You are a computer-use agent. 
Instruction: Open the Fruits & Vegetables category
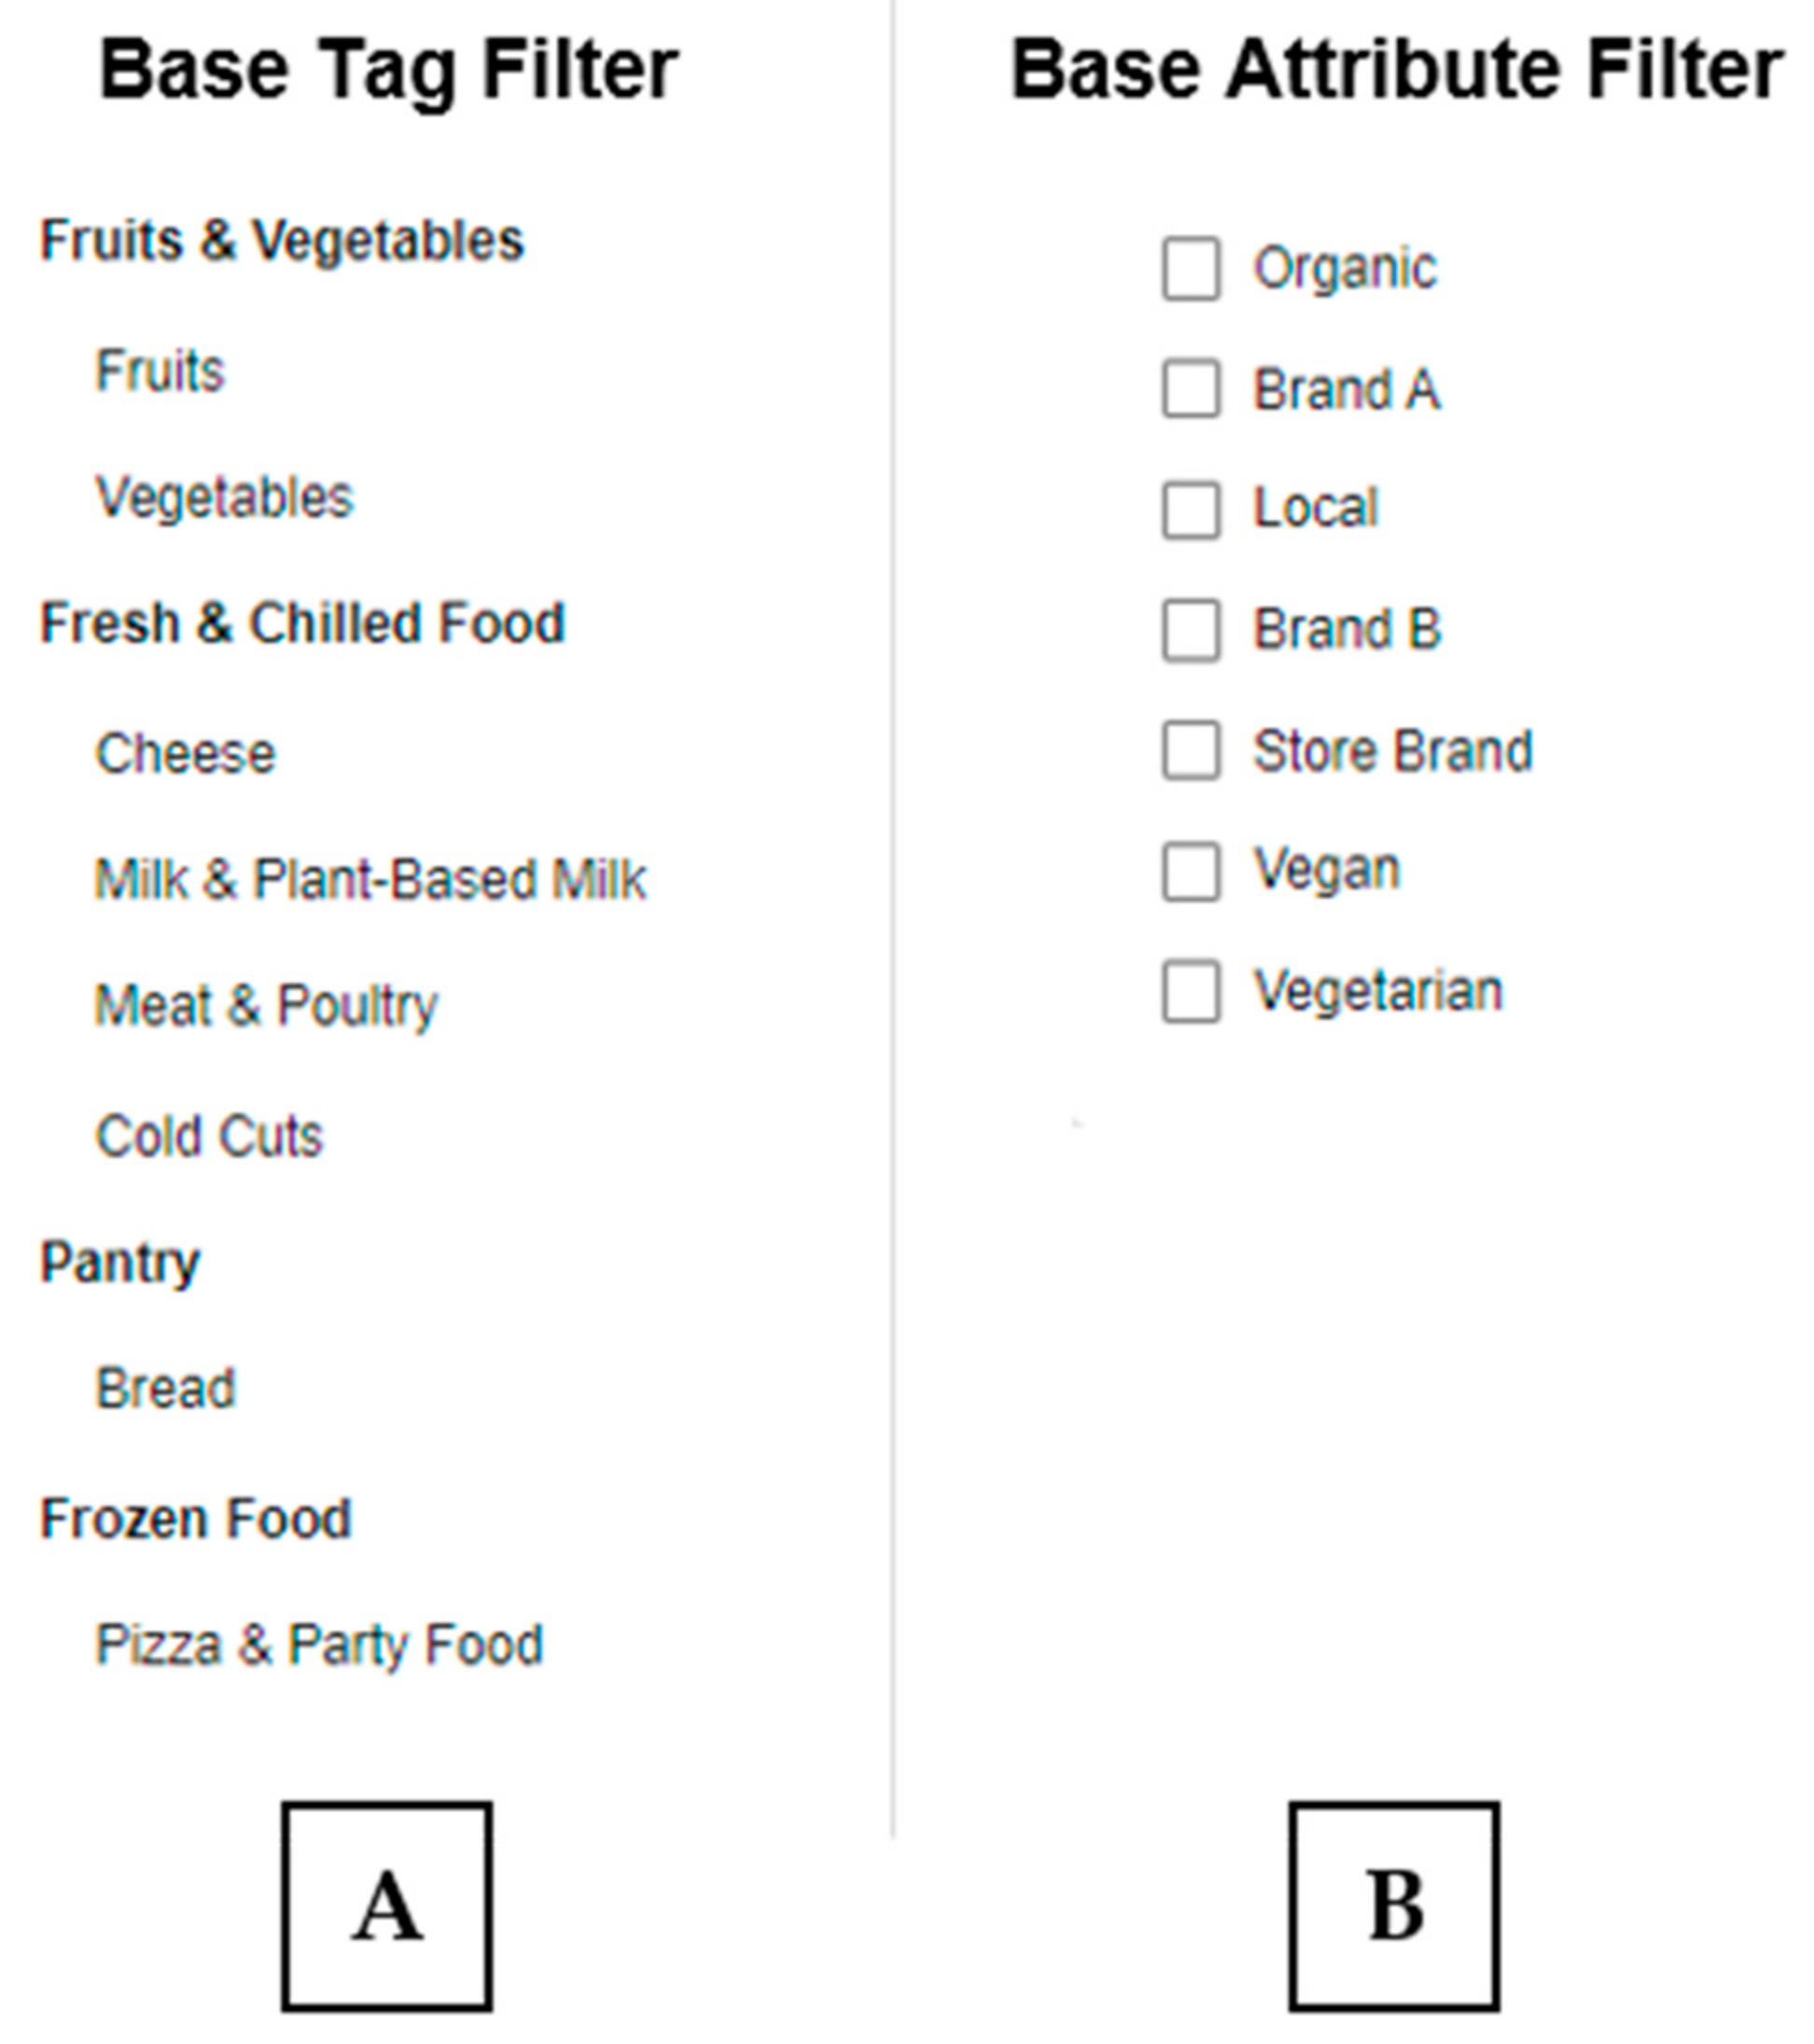click(281, 240)
